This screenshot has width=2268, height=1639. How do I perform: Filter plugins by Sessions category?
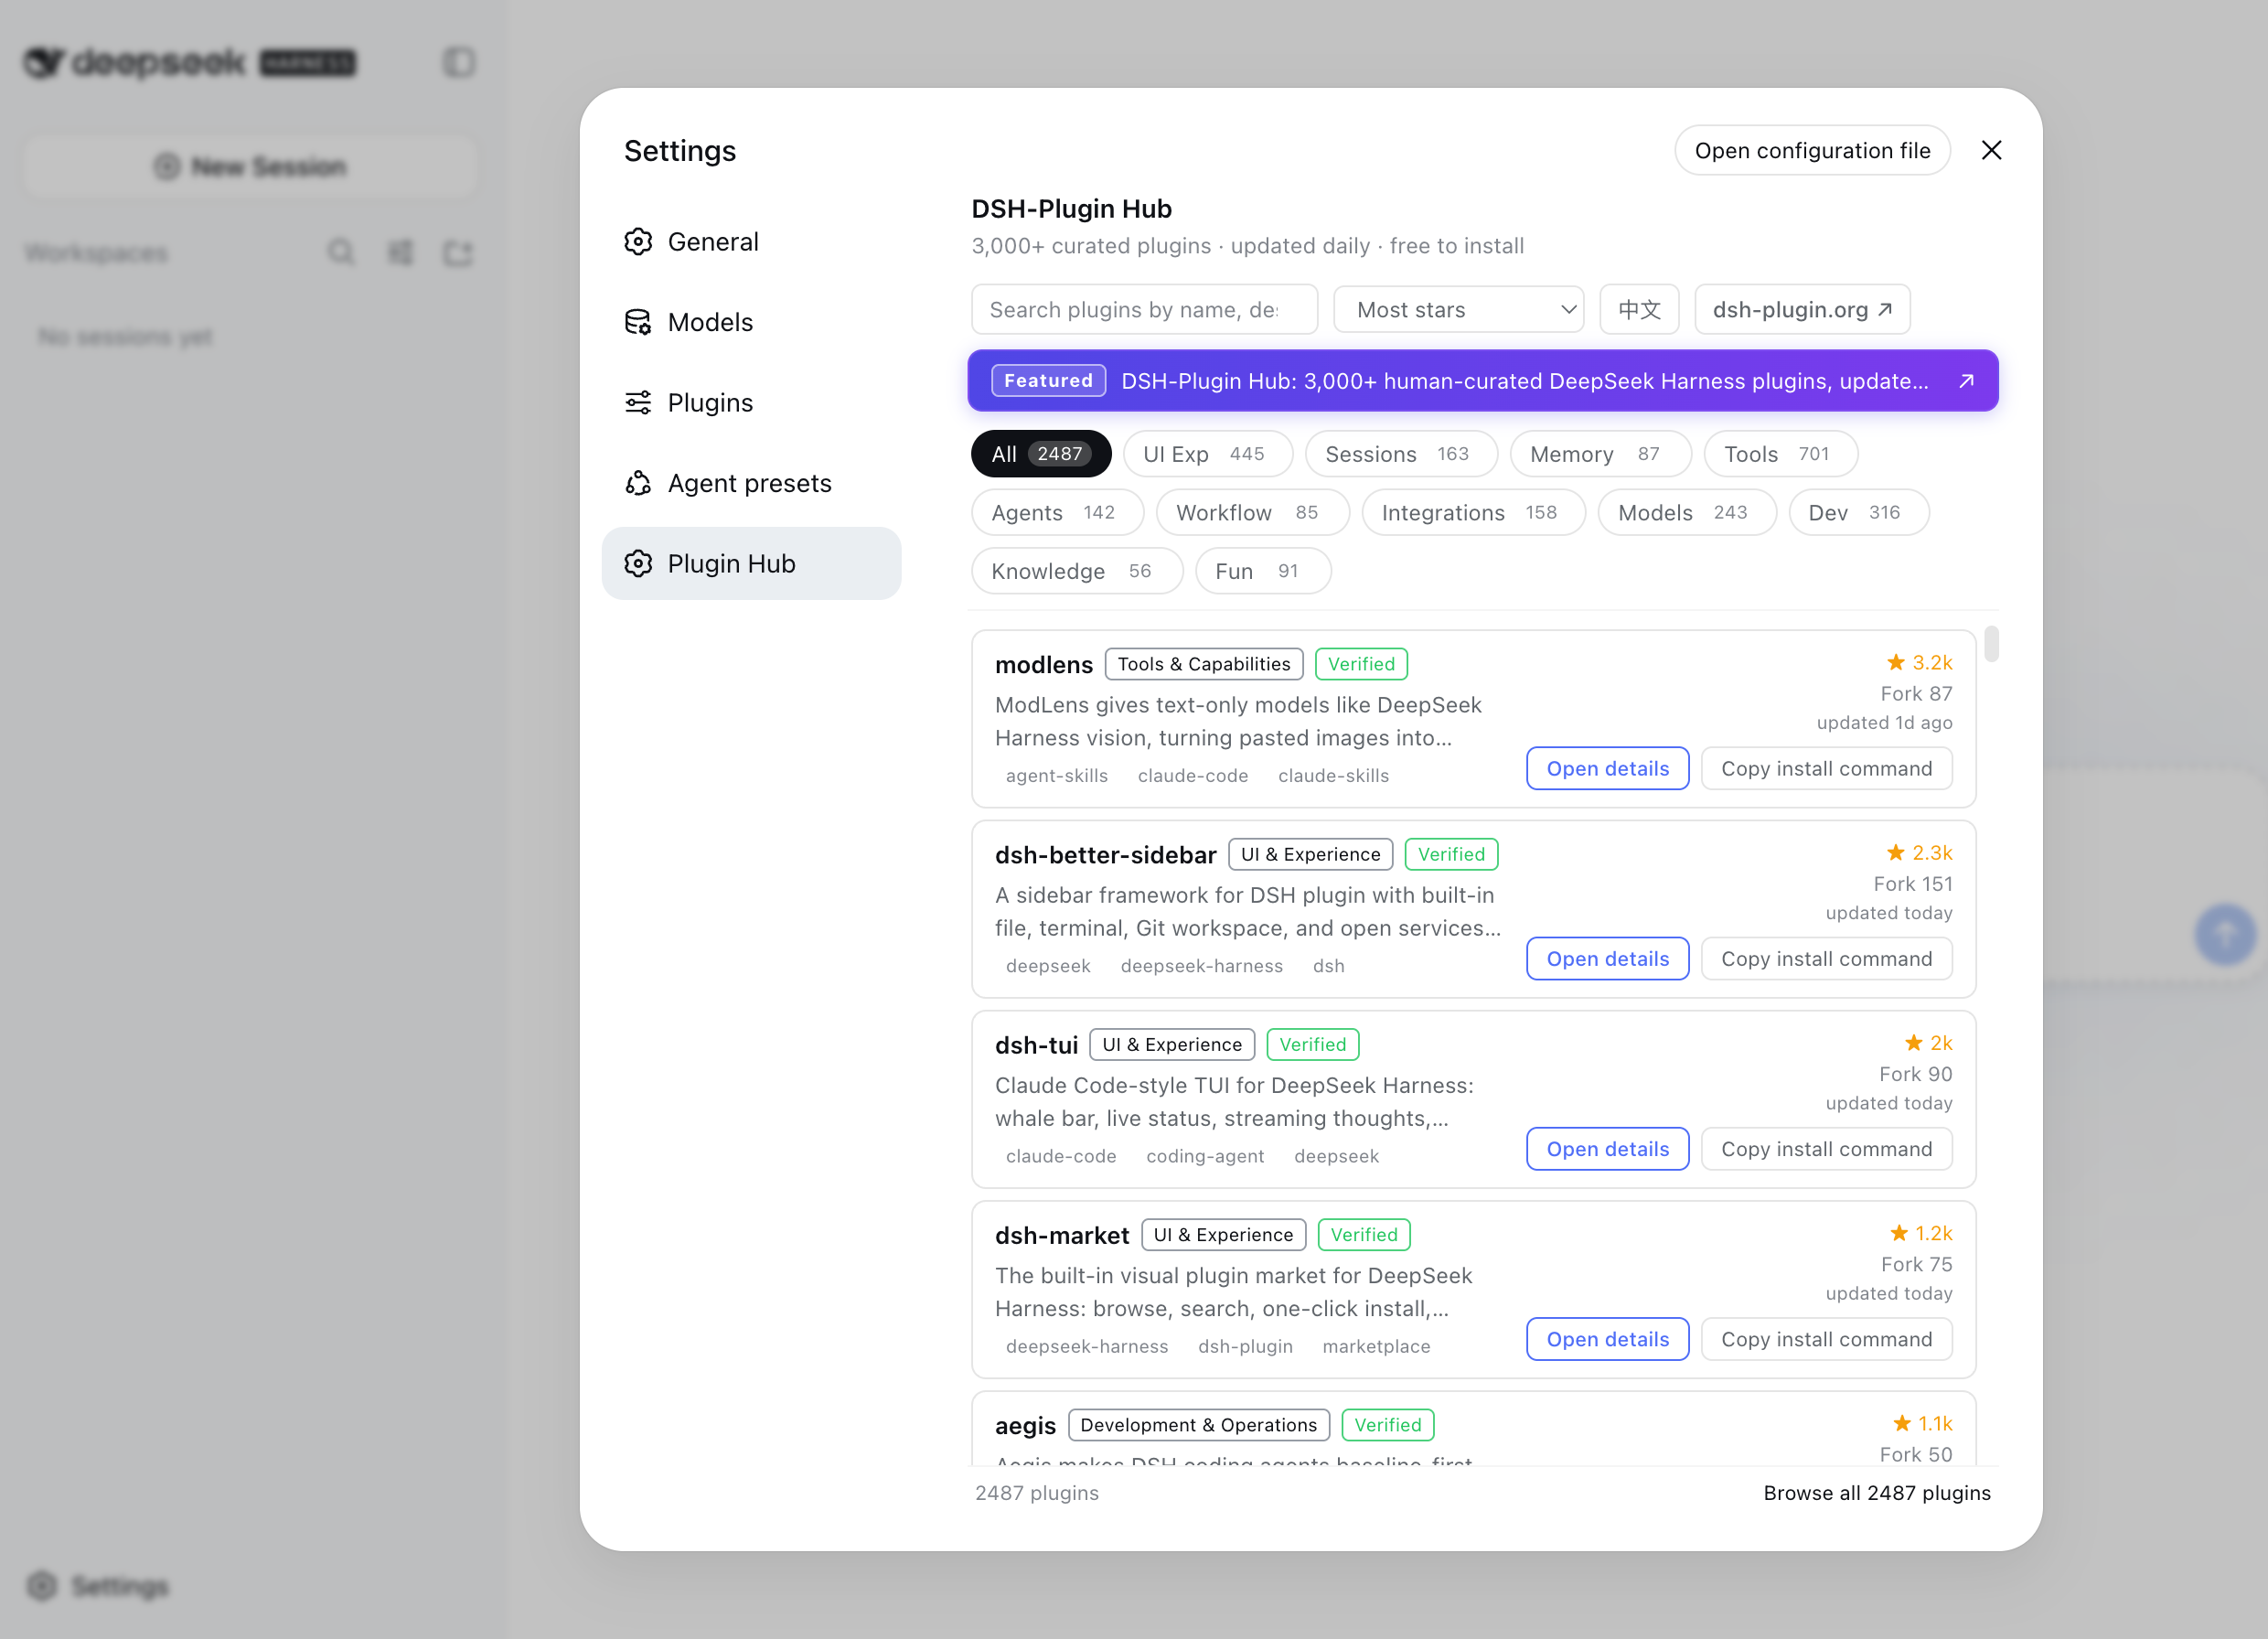click(x=1401, y=453)
